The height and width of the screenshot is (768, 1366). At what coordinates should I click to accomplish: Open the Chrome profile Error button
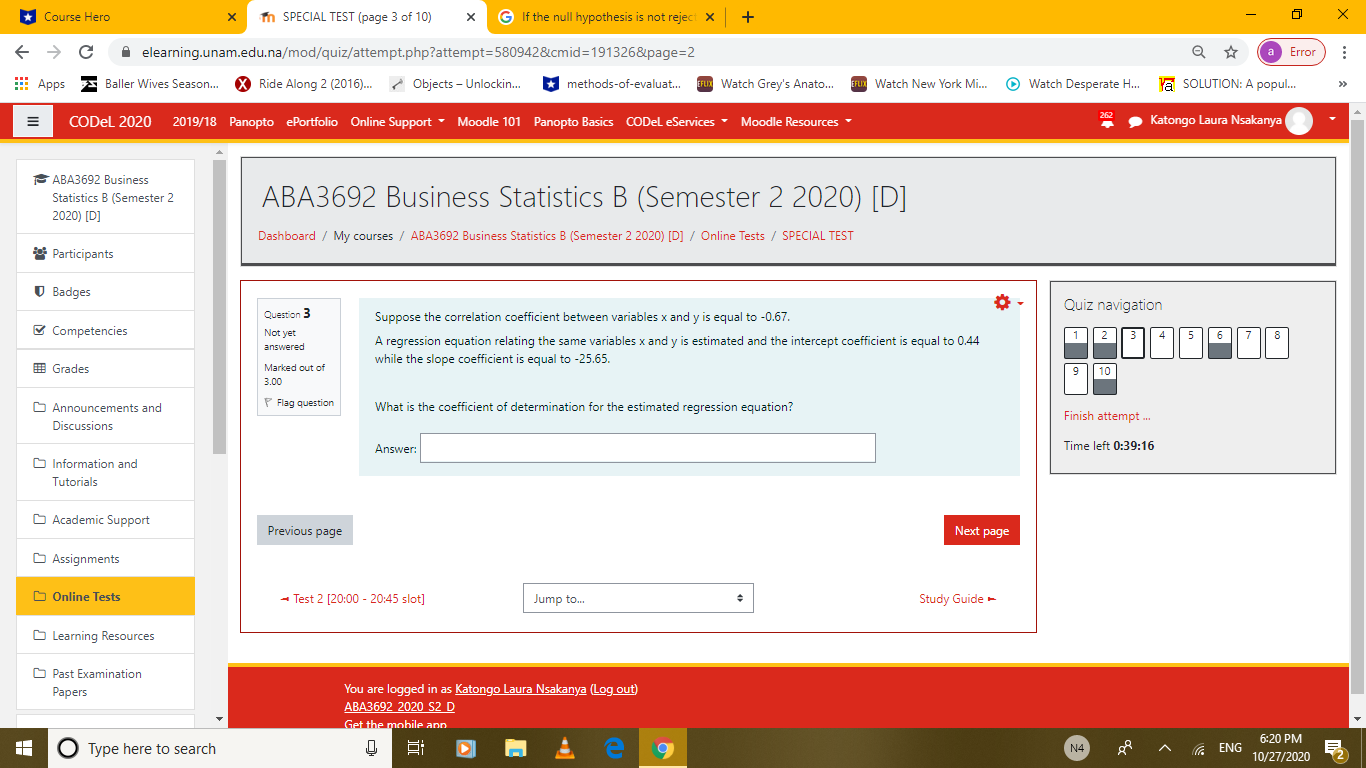(1291, 52)
